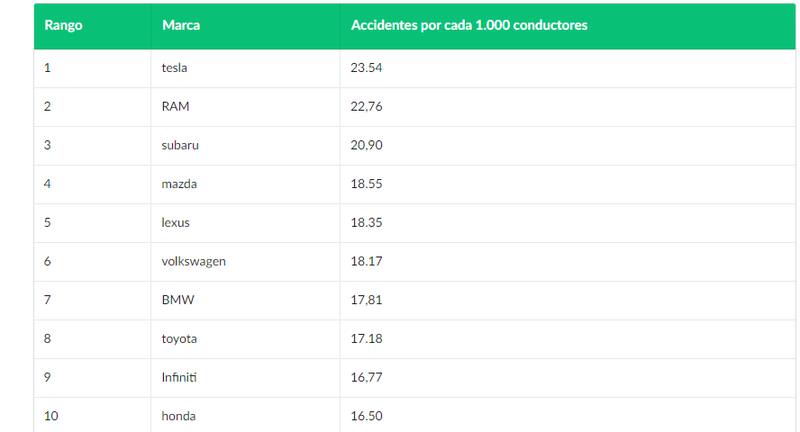Select the toyota brand cell

click(179, 339)
